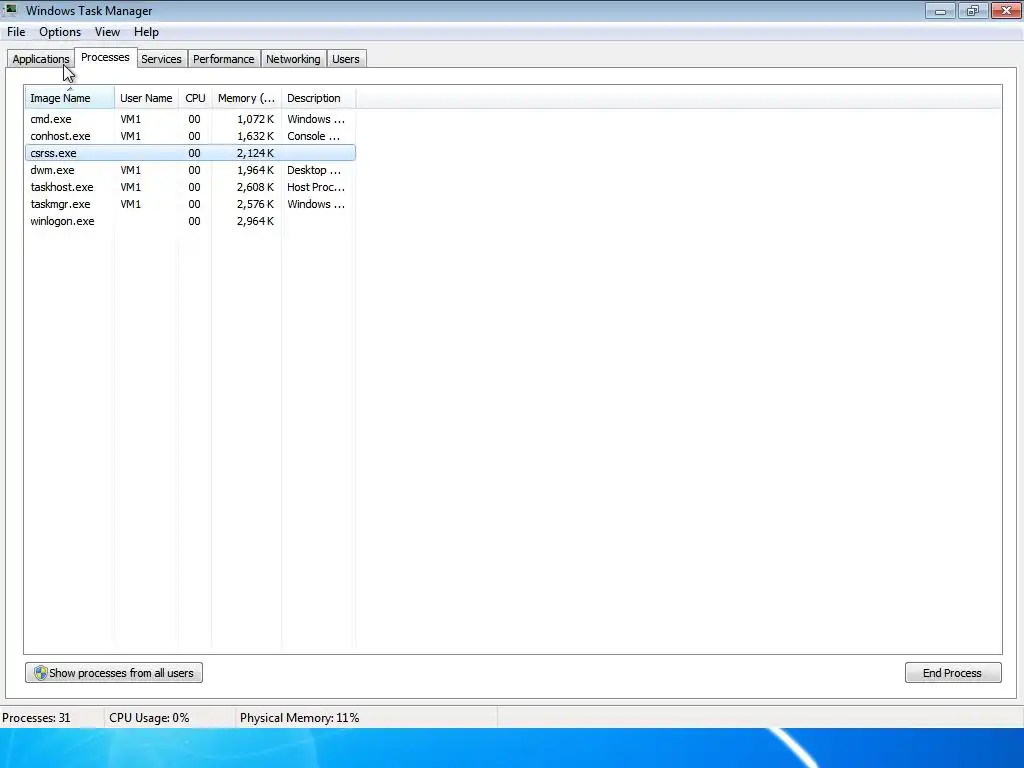Select the taskhost.exe process
1024x768 pixels.
coord(190,187)
